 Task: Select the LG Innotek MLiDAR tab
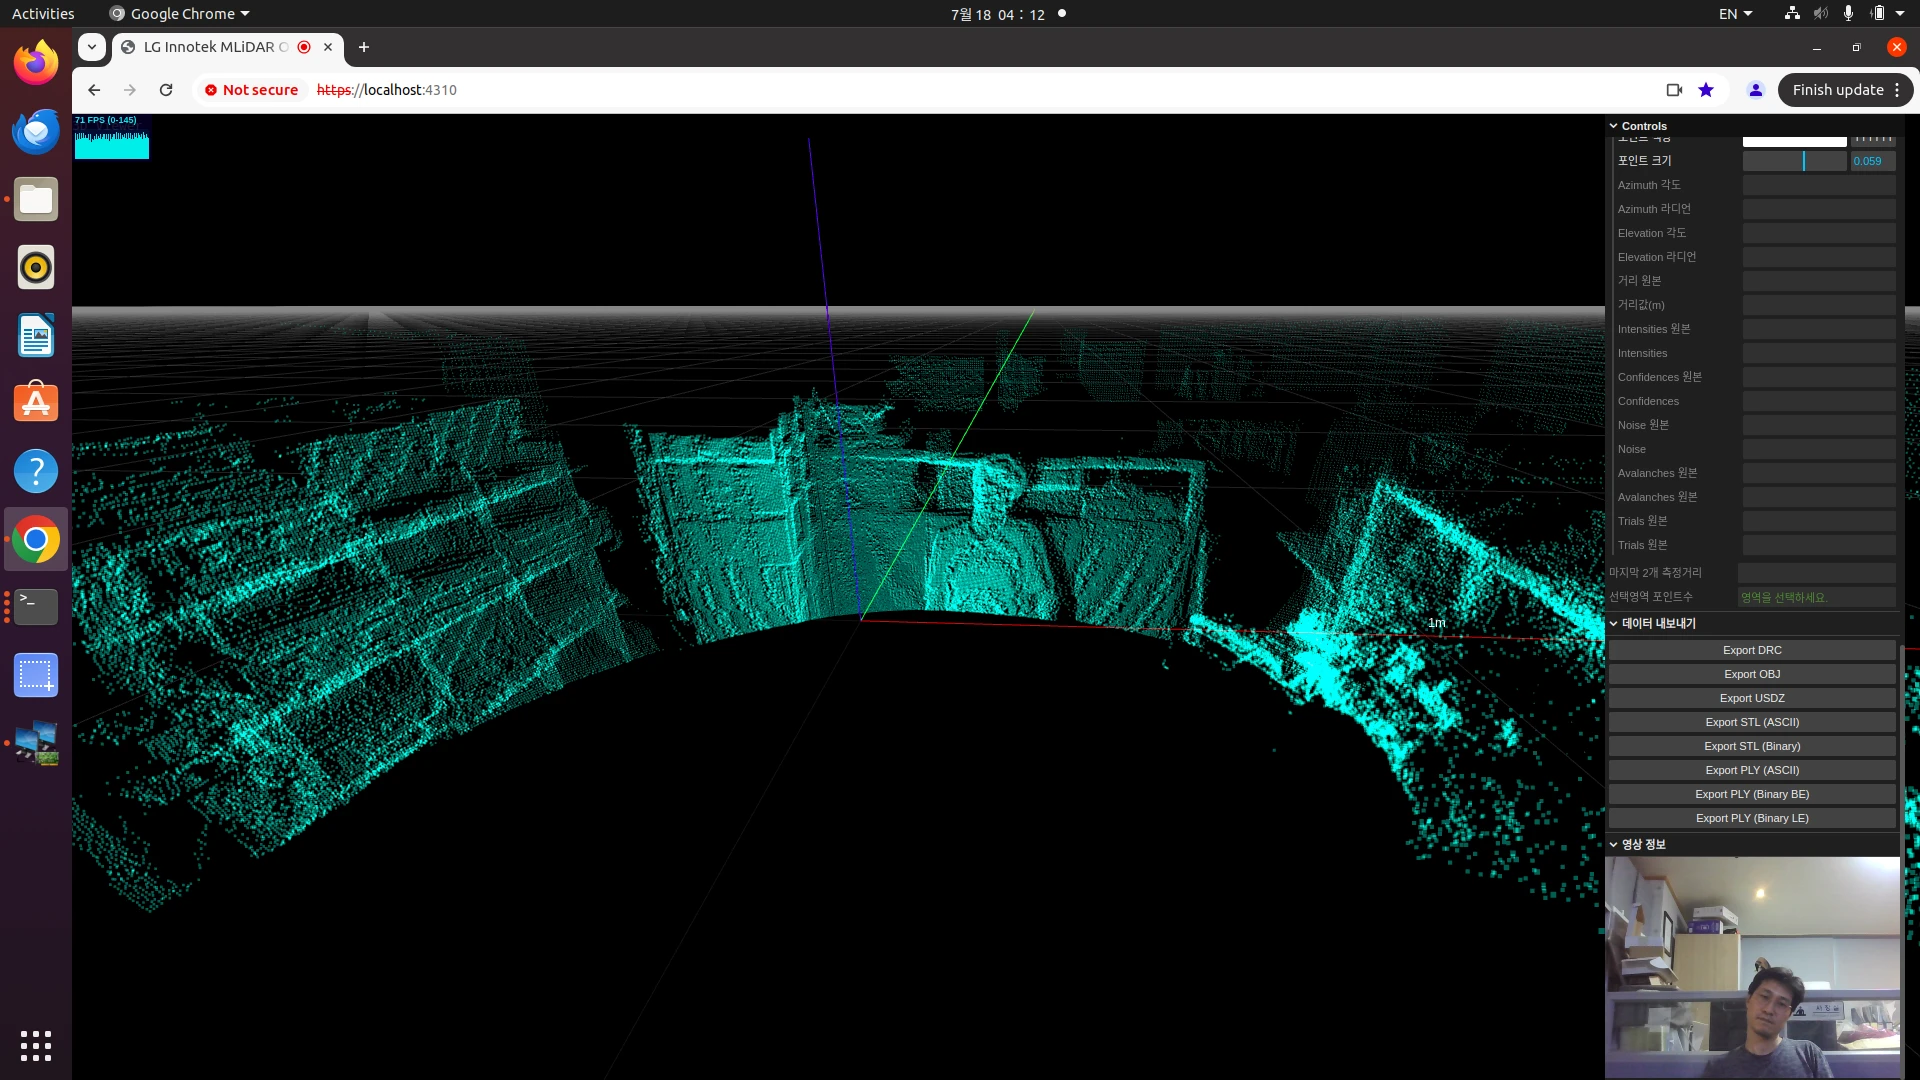[x=215, y=47]
